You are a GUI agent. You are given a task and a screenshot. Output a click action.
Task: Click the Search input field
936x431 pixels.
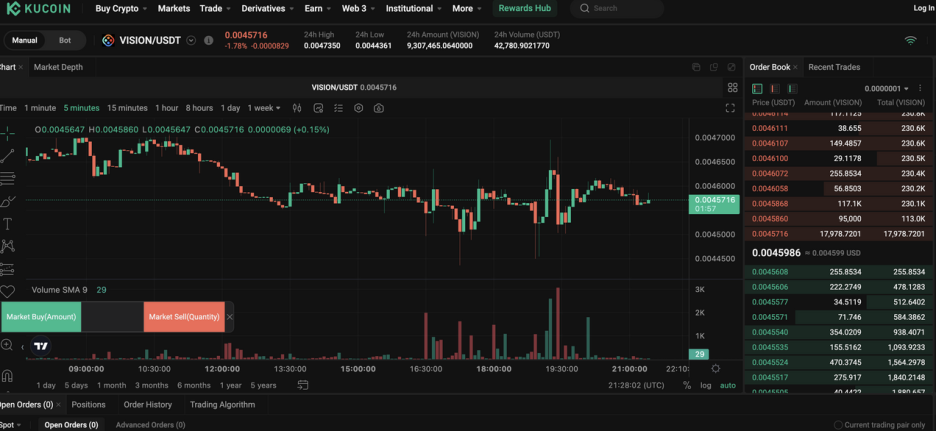(x=617, y=8)
